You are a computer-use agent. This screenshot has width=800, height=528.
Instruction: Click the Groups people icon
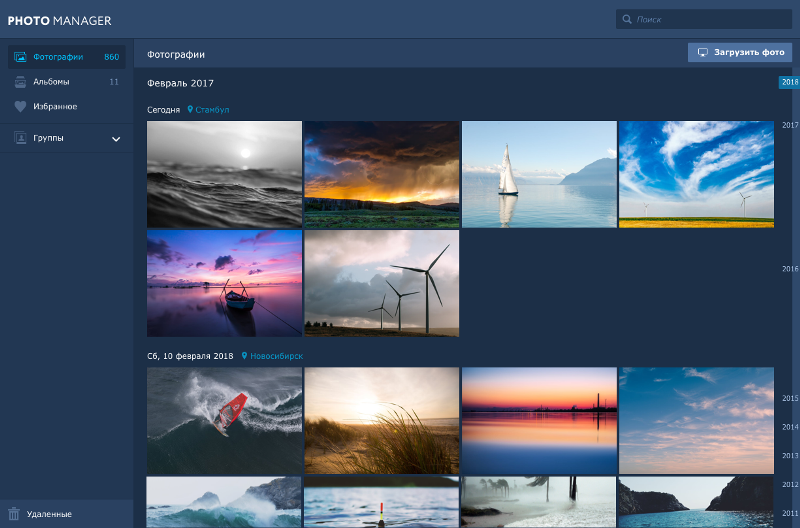click(x=20, y=138)
